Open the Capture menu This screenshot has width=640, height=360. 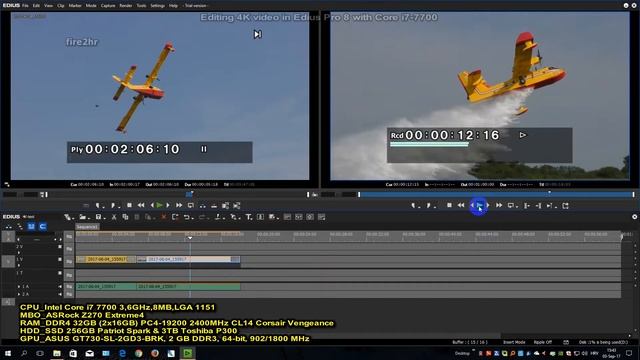pyautogui.click(x=108, y=6)
